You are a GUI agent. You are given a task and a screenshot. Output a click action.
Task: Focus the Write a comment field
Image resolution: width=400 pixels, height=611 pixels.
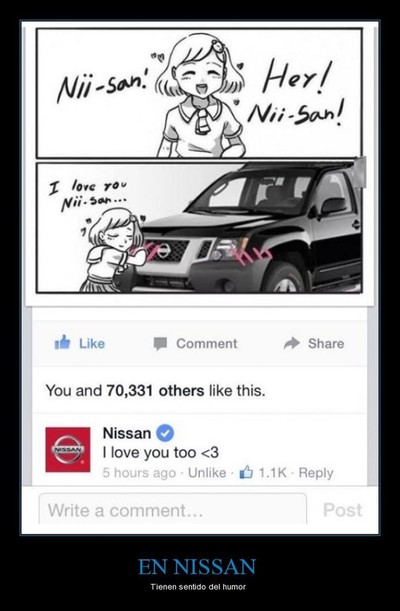[x=173, y=510]
